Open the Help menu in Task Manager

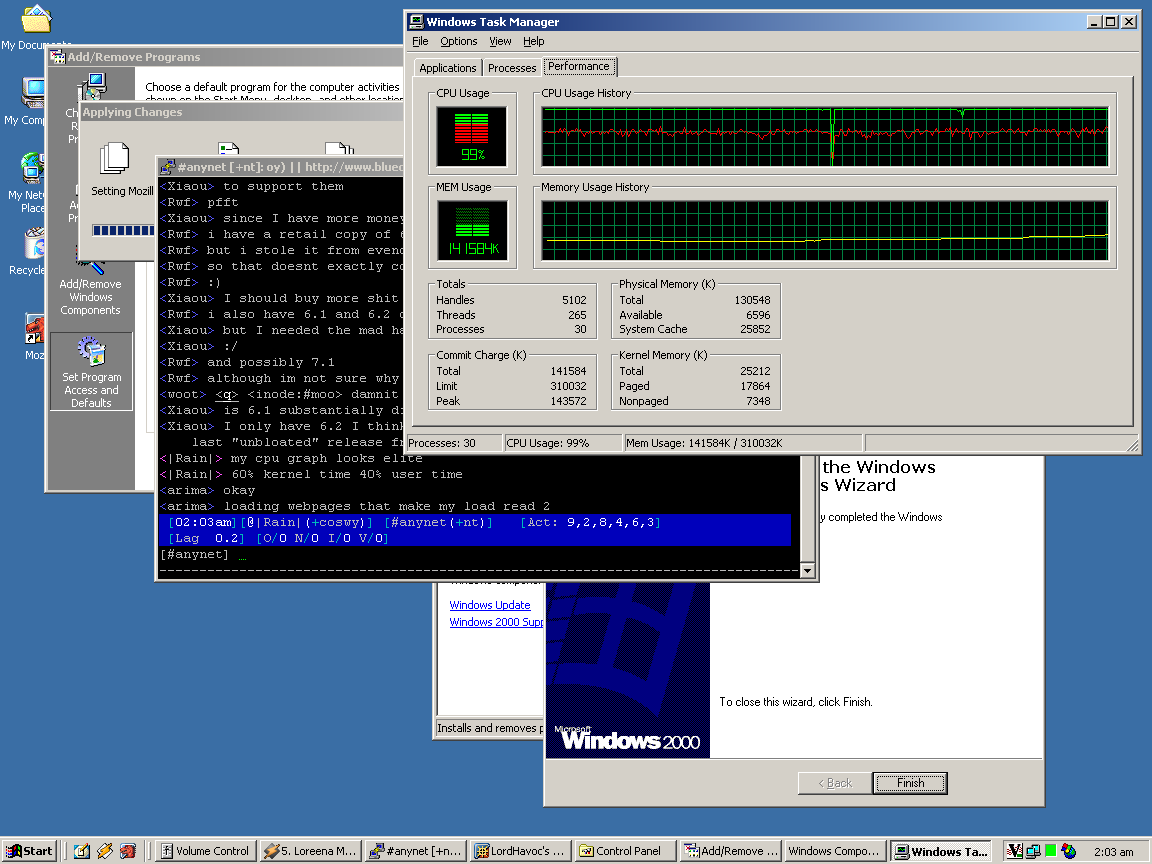pyautogui.click(x=533, y=41)
